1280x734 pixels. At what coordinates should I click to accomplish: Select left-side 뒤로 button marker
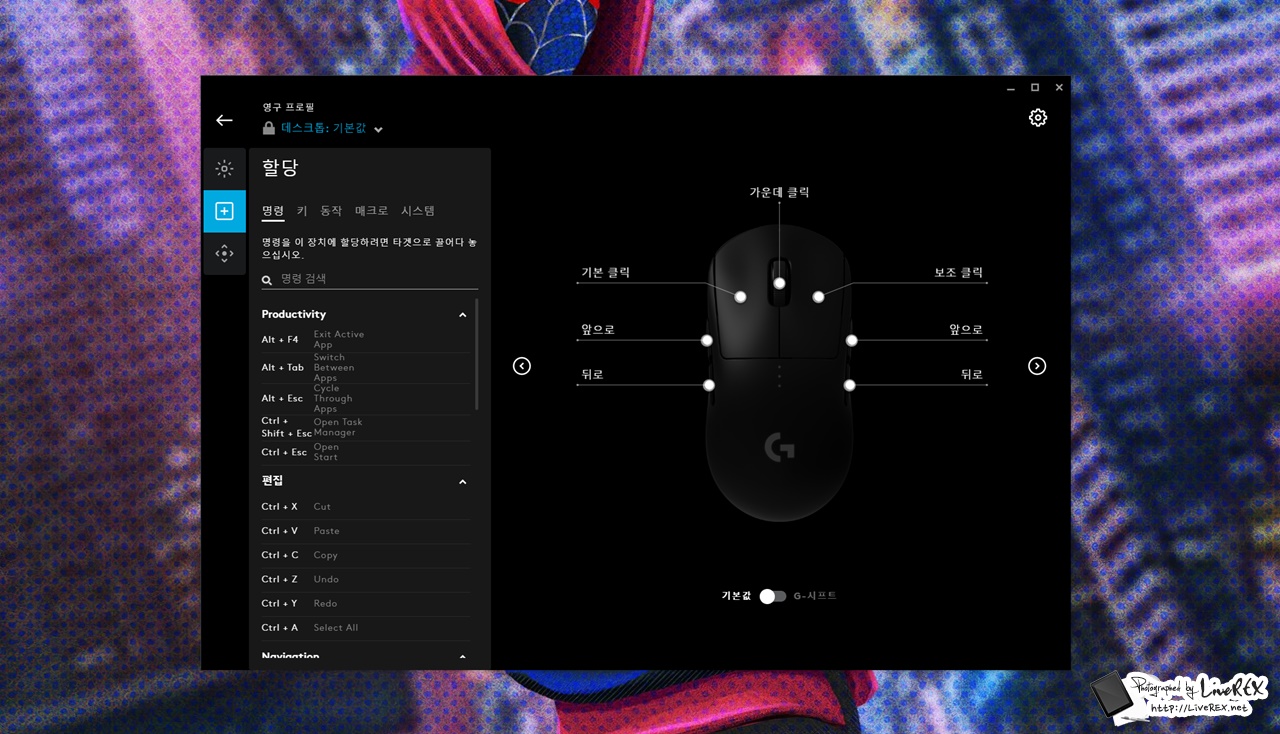pos(709,385)
